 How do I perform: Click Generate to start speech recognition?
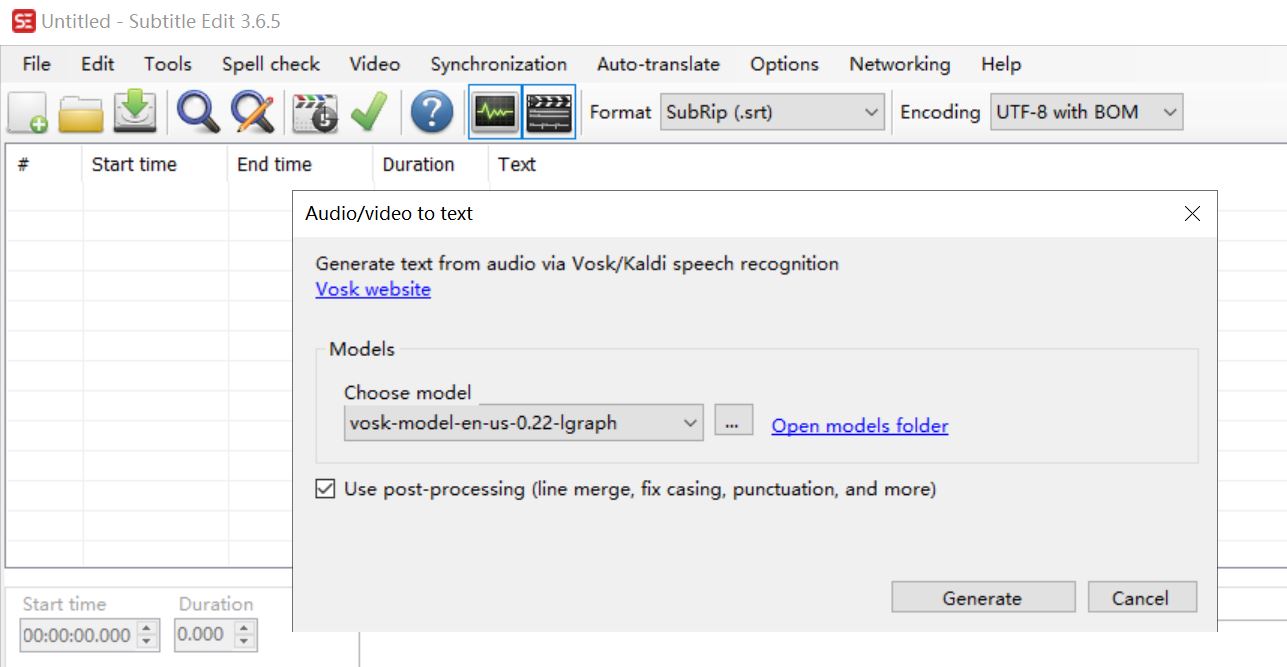[982, 597]
